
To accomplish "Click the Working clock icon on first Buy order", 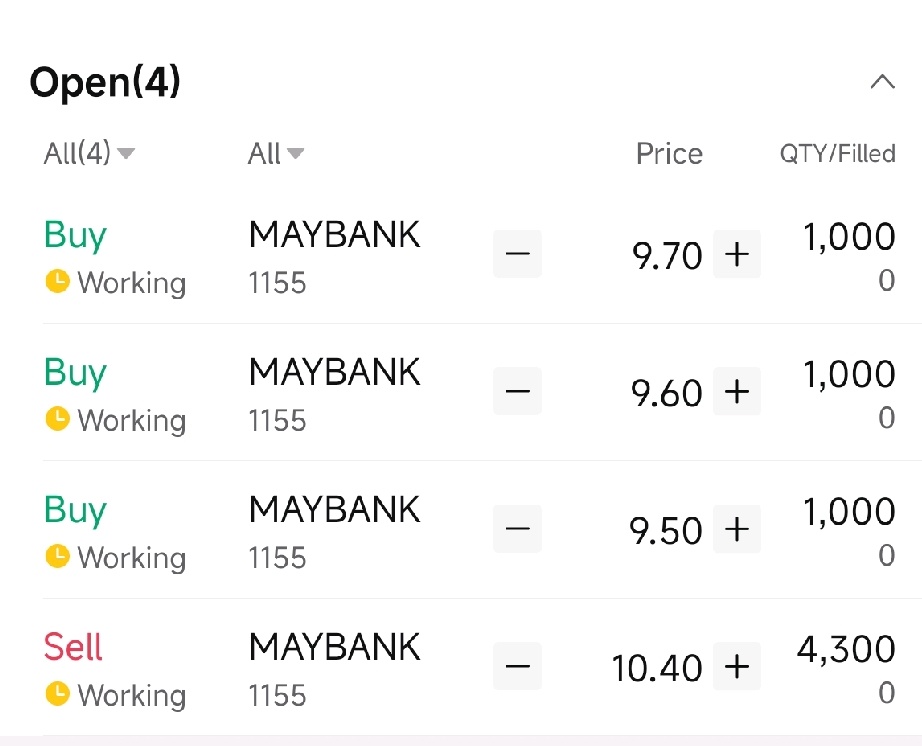I will [57, 283].
